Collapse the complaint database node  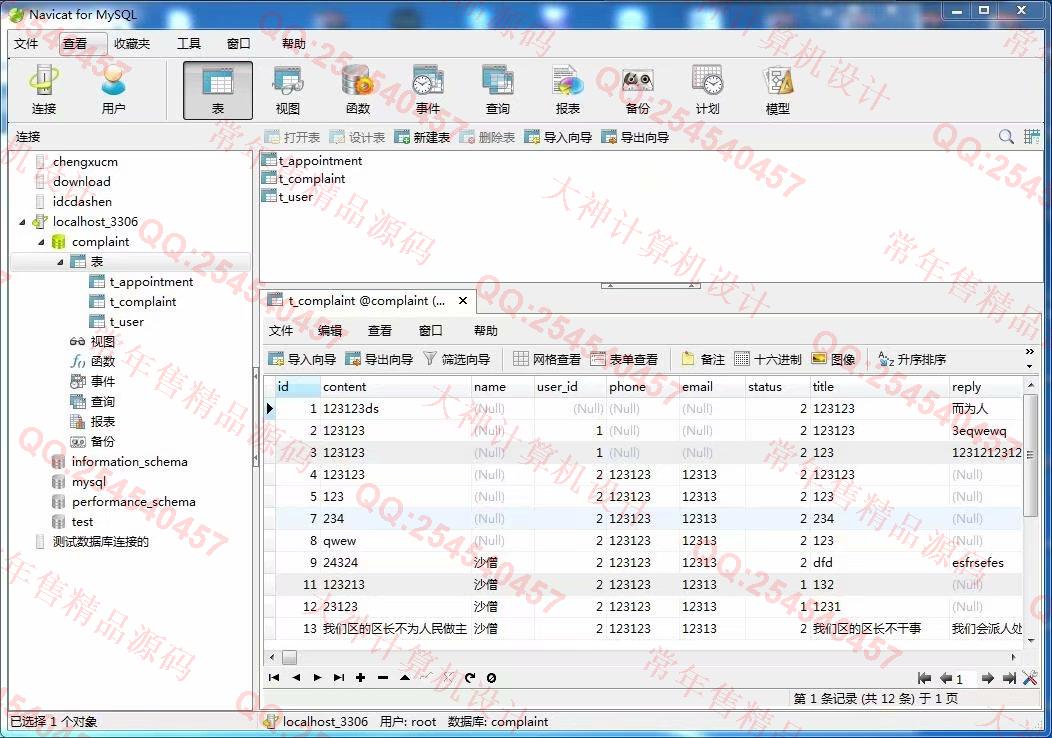pos(41,242)
